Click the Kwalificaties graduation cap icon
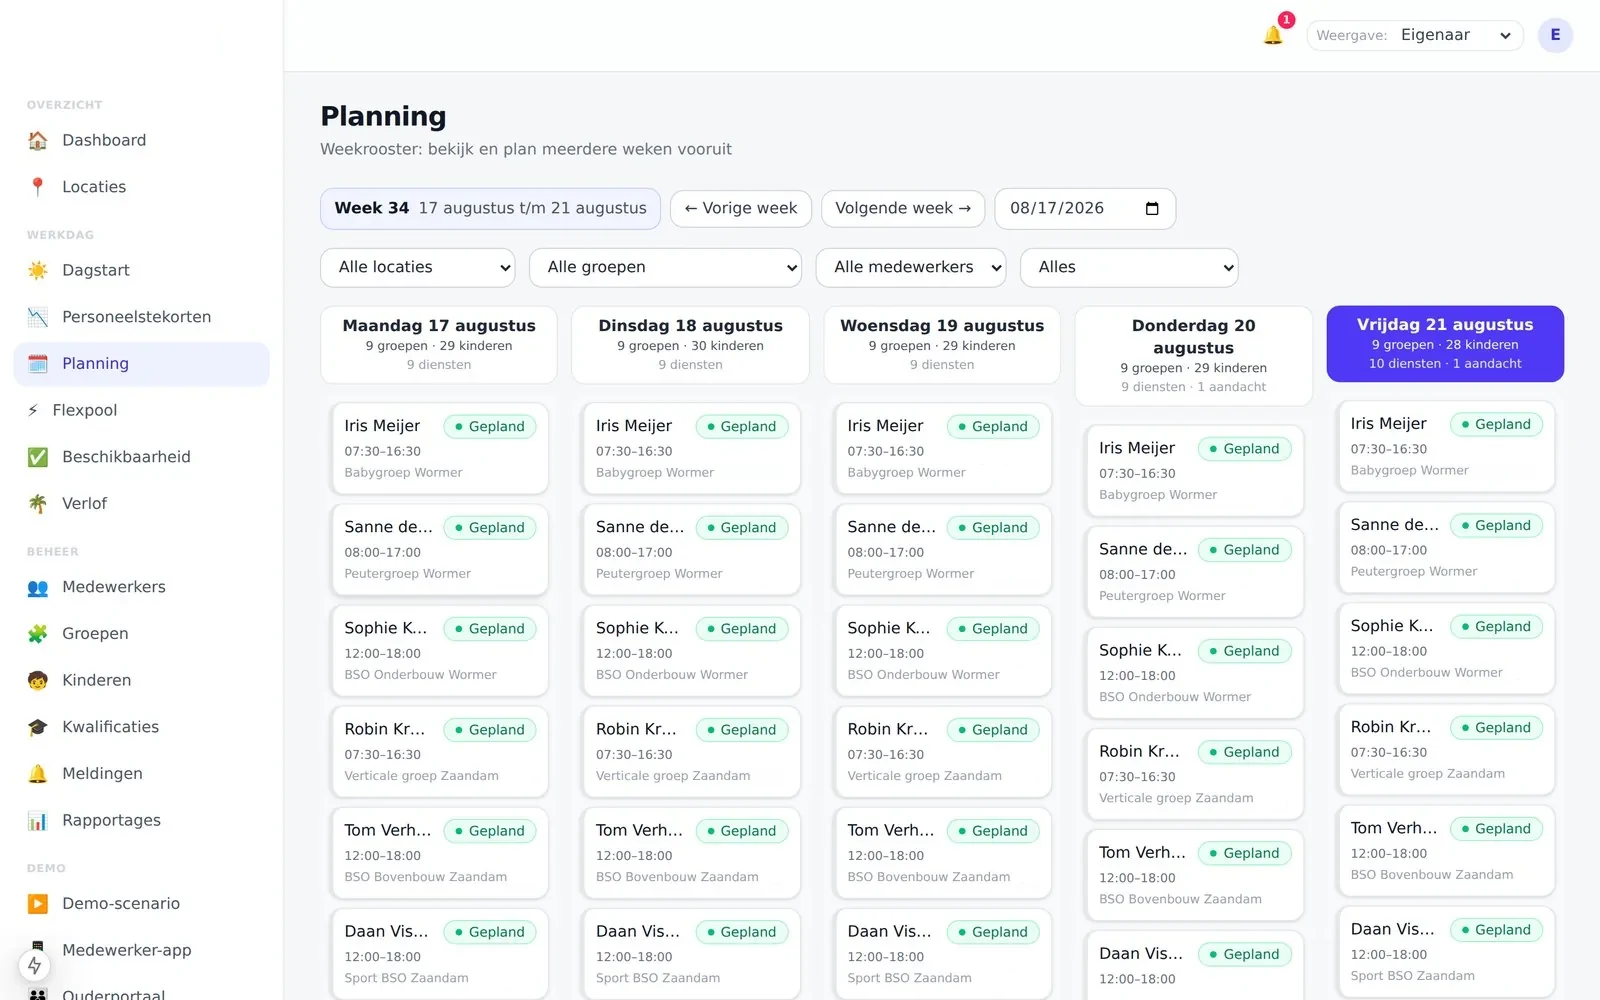Screen dimensions: 1600x1000 [x=38, y=727]
